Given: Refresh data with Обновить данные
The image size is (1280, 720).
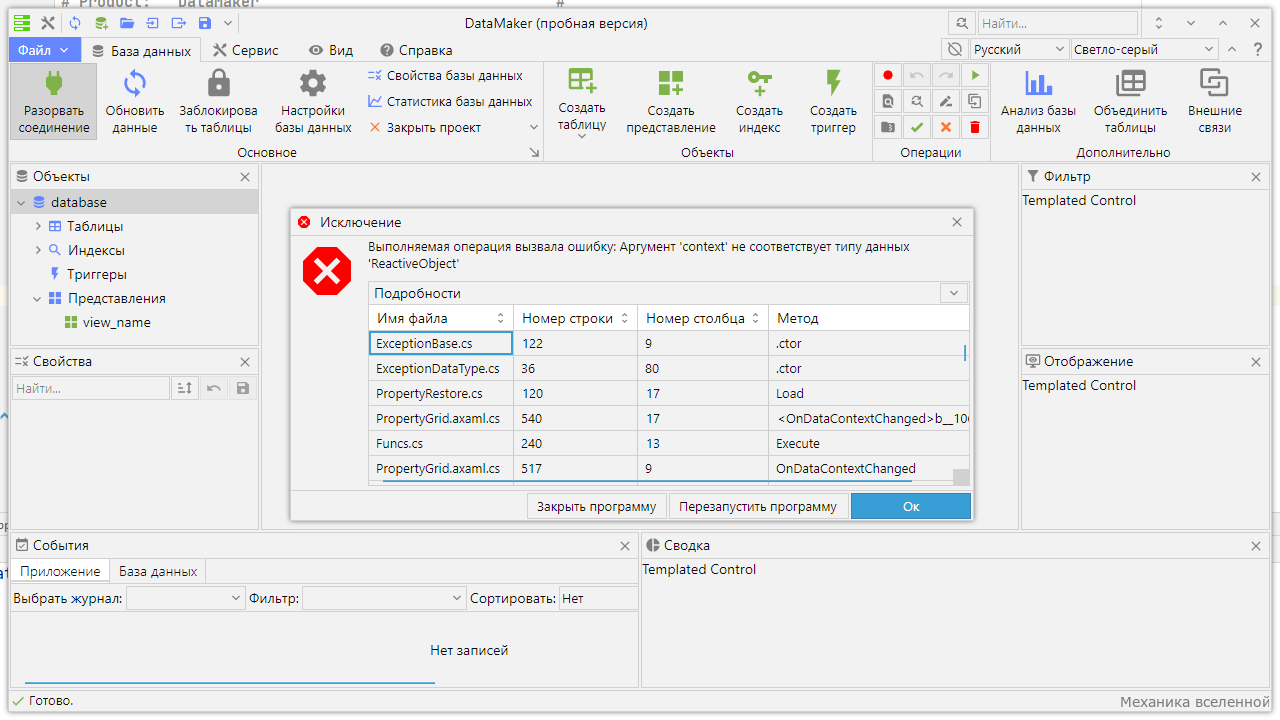Looking at the screenshot, I should [x=135, y=101].
